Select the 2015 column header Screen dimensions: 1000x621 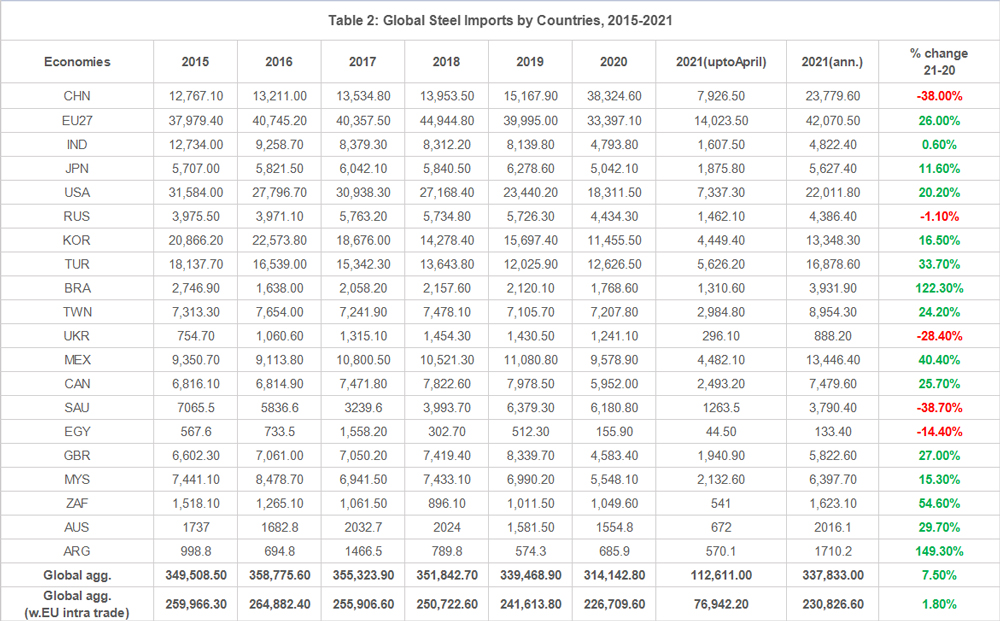[x=195, y=61]
